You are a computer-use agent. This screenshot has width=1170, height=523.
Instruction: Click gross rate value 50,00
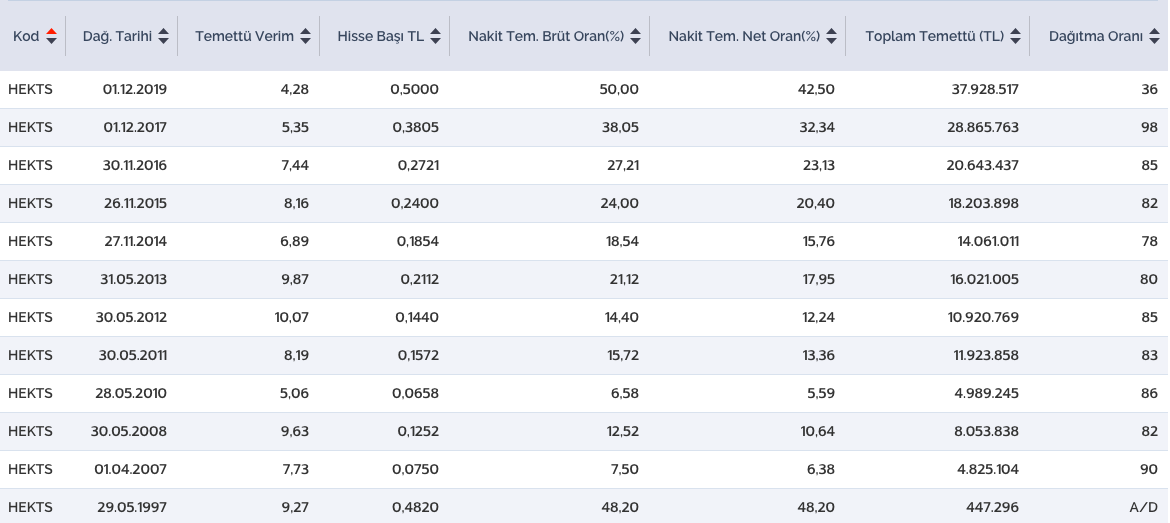619,90
